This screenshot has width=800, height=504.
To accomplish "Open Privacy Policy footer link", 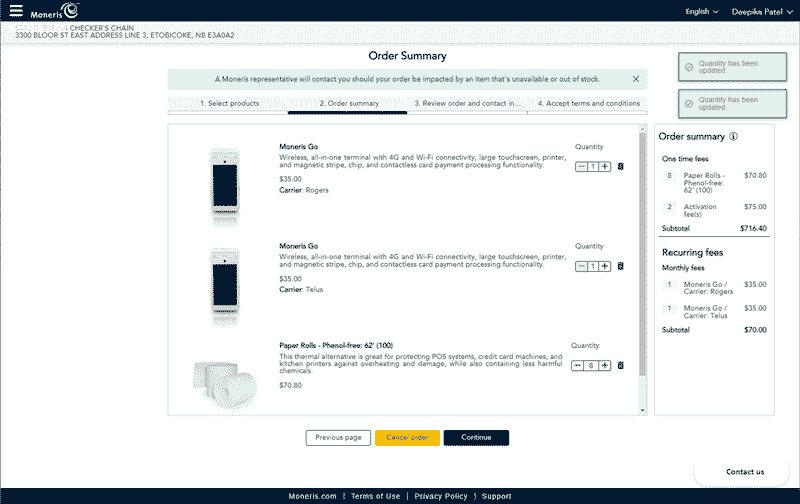I will 441,496.
